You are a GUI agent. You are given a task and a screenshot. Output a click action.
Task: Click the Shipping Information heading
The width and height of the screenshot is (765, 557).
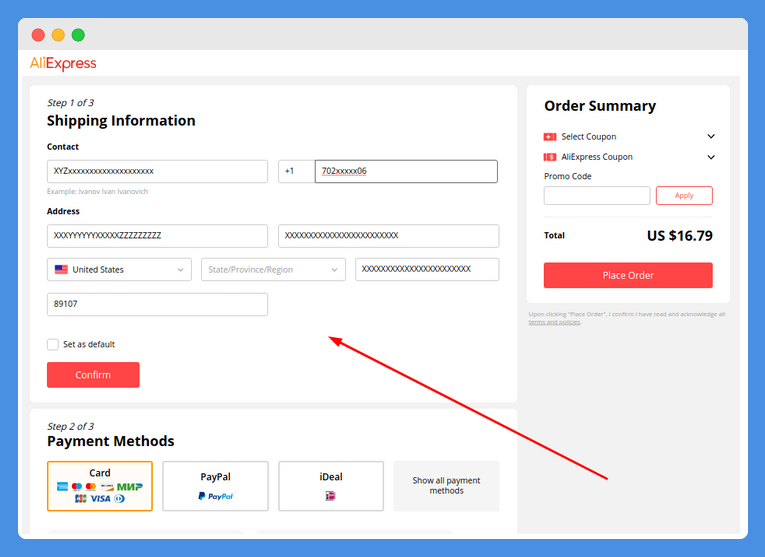pyautogui.click(x=121, y=121)
